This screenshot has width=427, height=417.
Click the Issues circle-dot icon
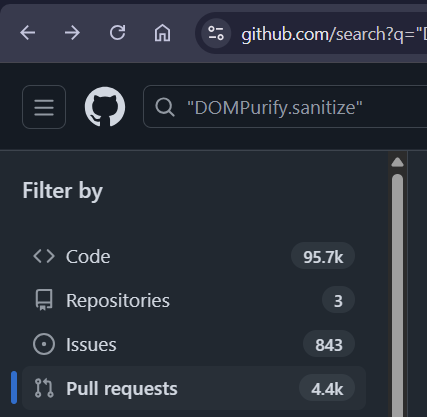click(44, 344)
